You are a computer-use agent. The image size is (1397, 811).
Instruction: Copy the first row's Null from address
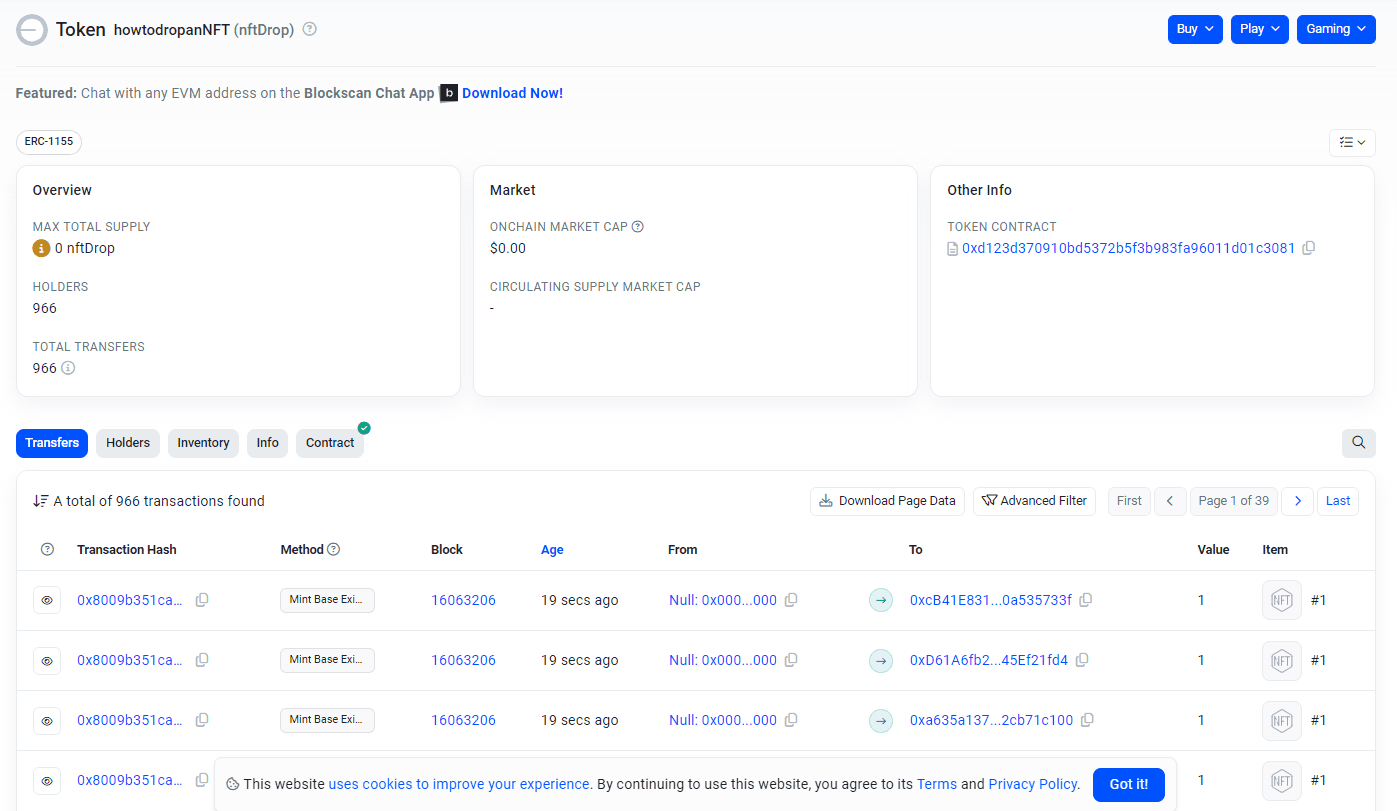tap(791, 600)
